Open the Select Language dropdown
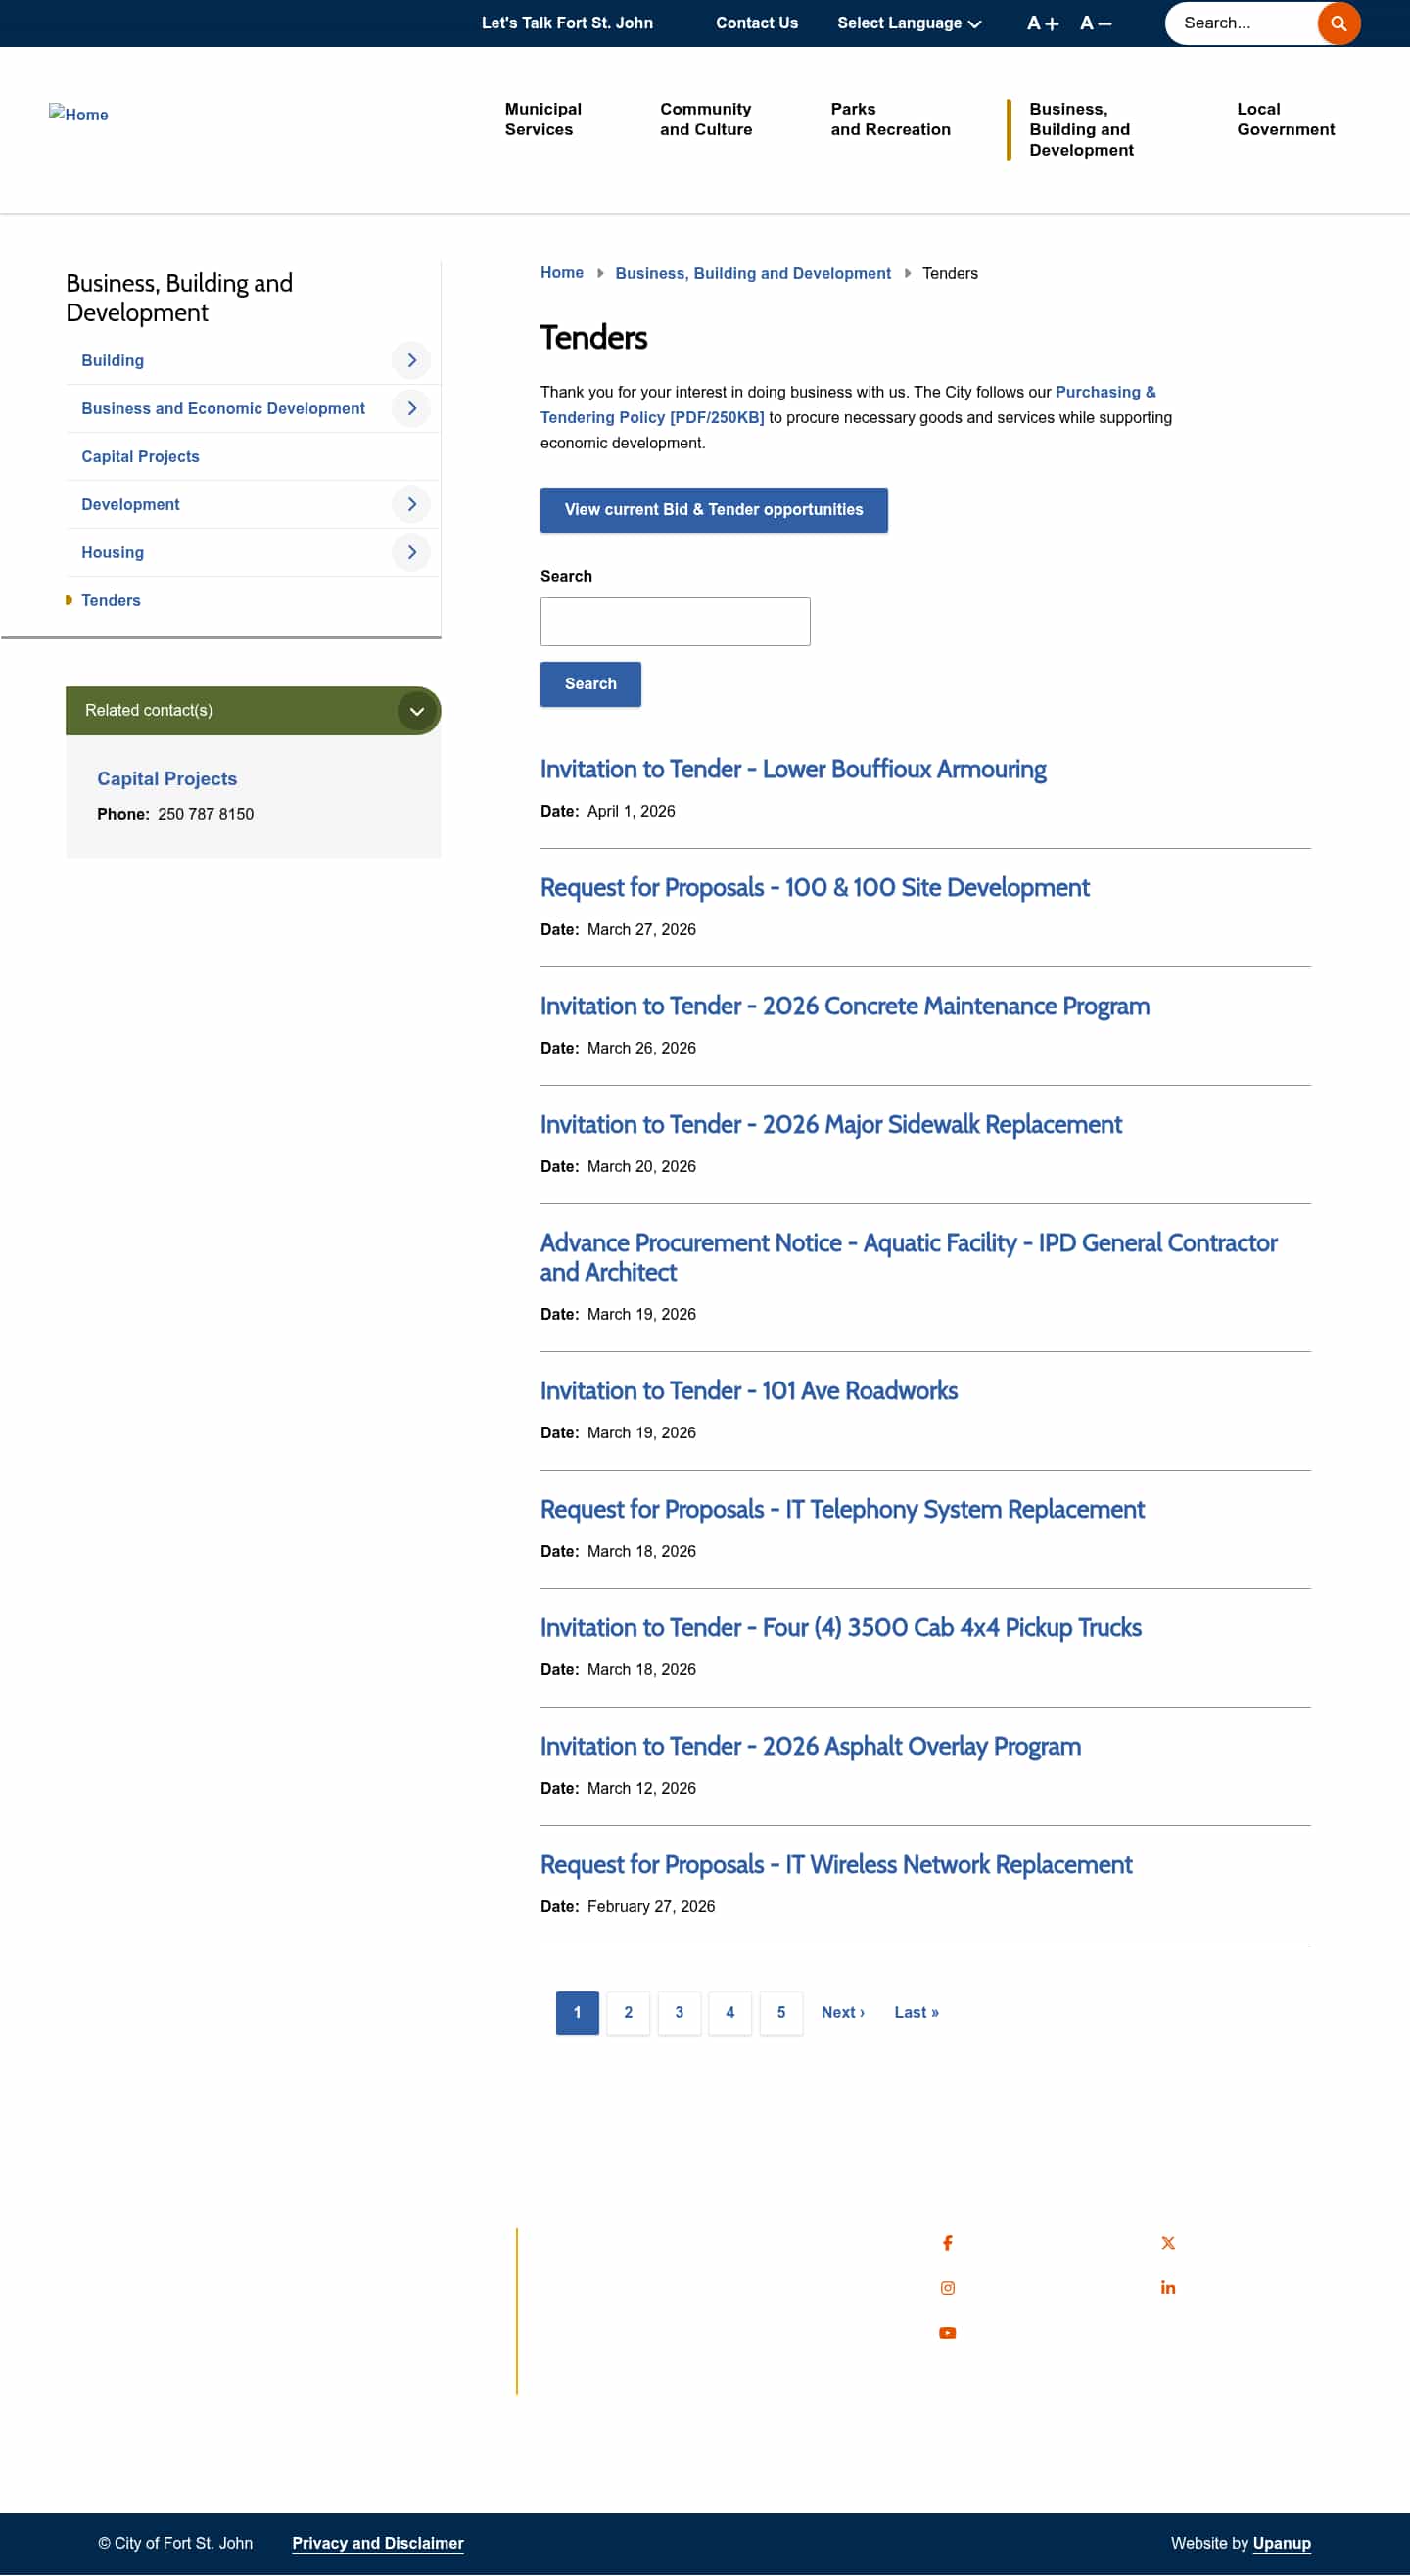This screenshot has width=1410, height=2576. click(908, 23)
